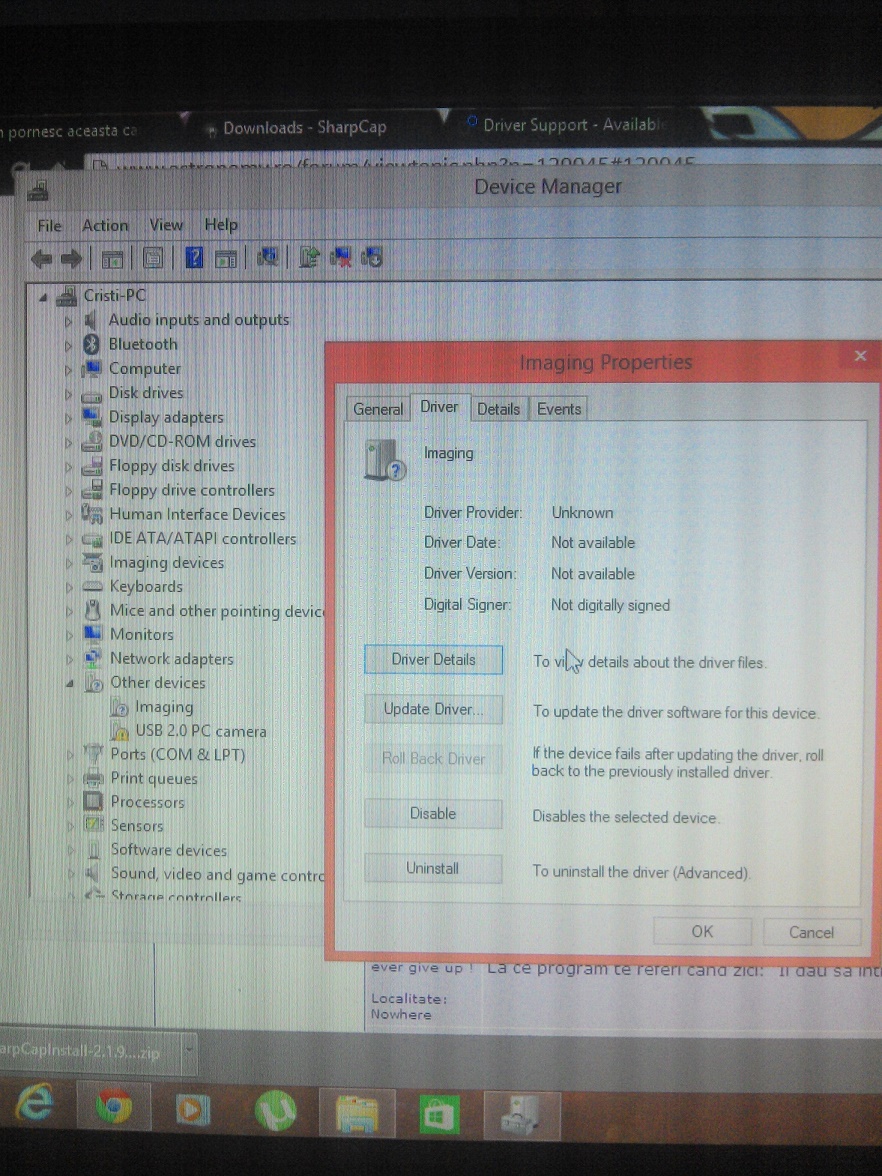882x1176 pixels.
Task: Click the Uninstall button
Action: pyautogui.click(x=433, y=868)
